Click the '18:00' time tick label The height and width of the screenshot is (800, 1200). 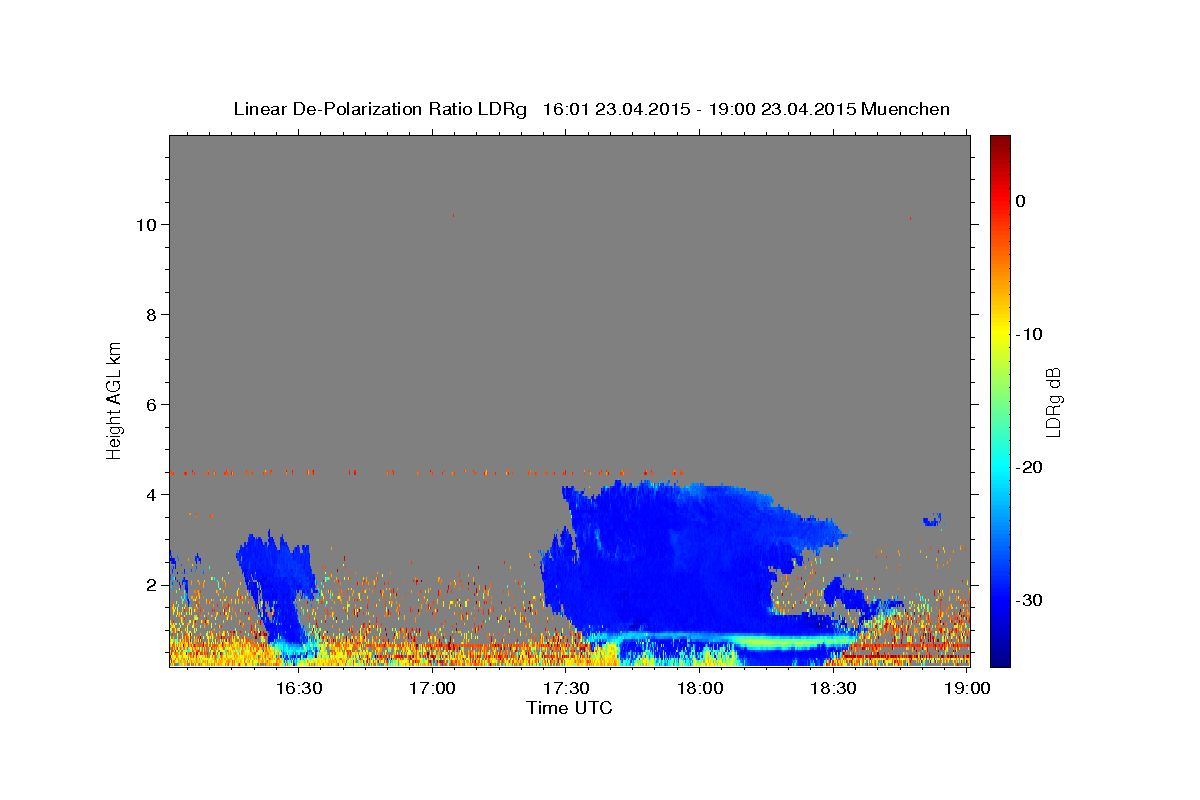coord(699,688)
